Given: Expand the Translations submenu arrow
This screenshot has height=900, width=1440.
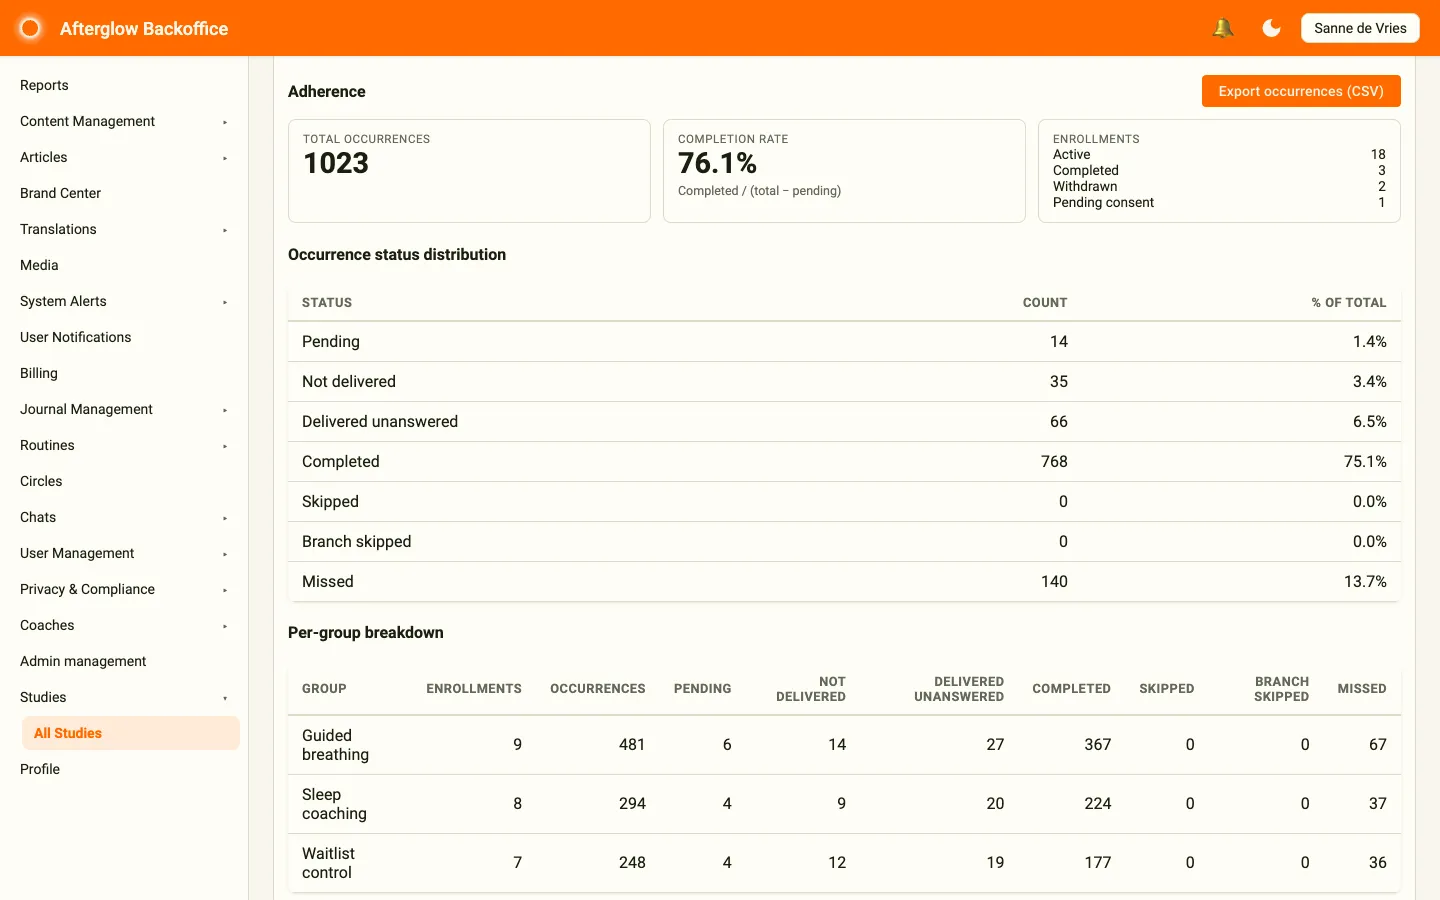Looking at the screenshot, I should click(225, 230).
